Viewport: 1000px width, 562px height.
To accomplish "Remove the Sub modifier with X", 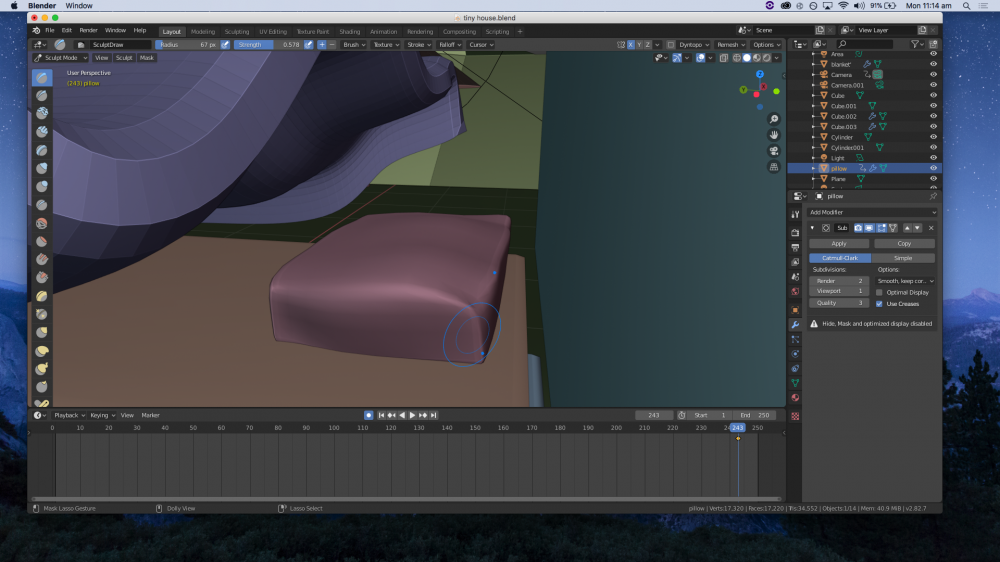I will coord(931,228).
